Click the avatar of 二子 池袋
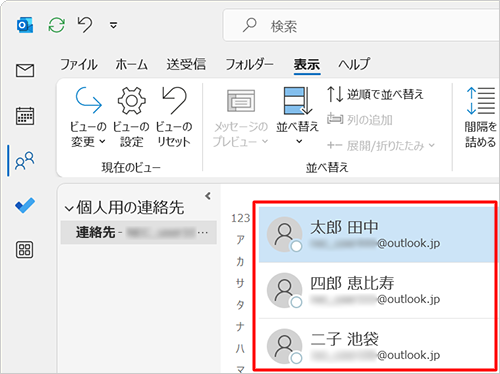The image size is (500, 374). pyautogui.click(x=284, y=346)
